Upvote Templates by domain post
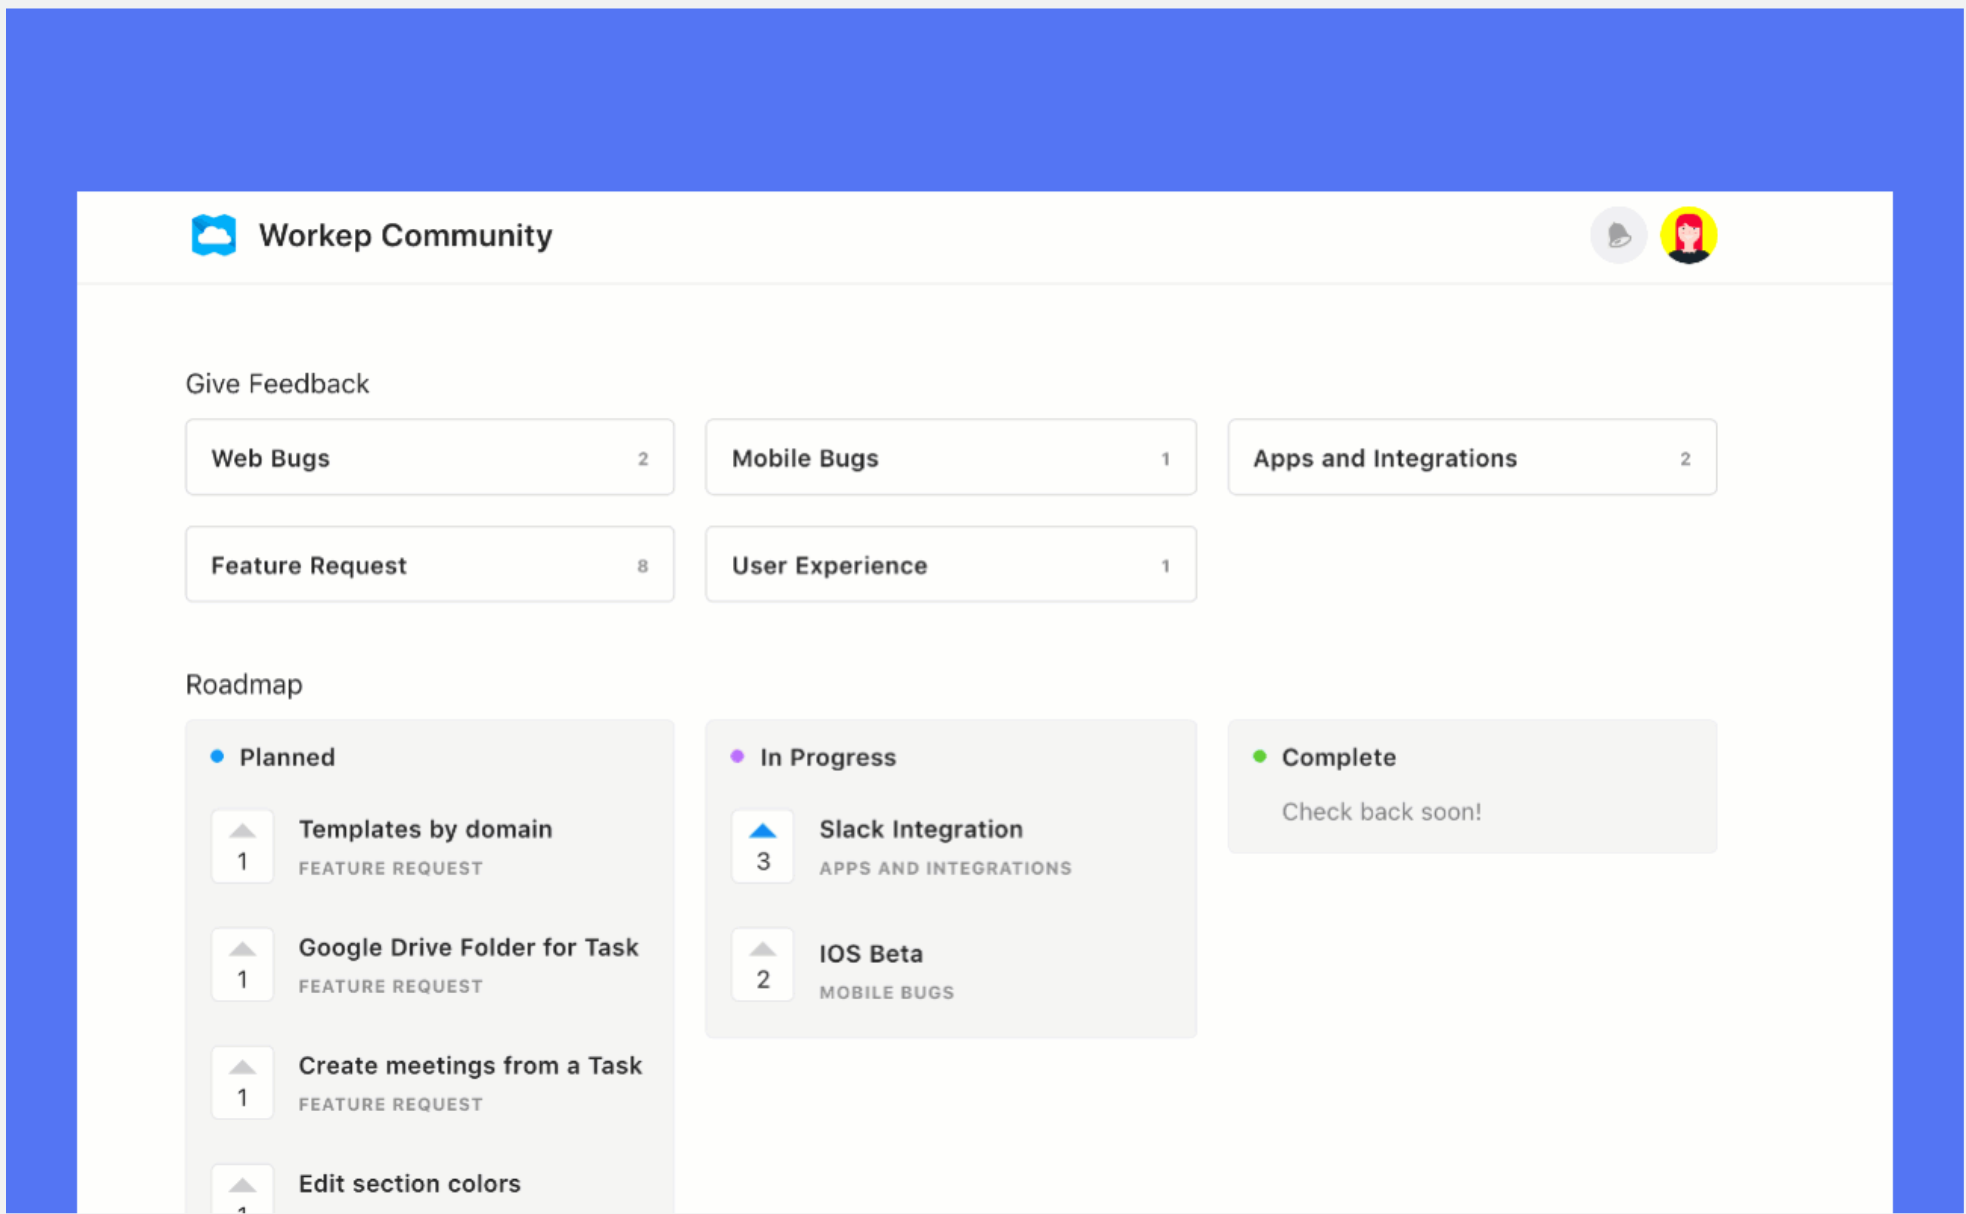 pos(242,846)
